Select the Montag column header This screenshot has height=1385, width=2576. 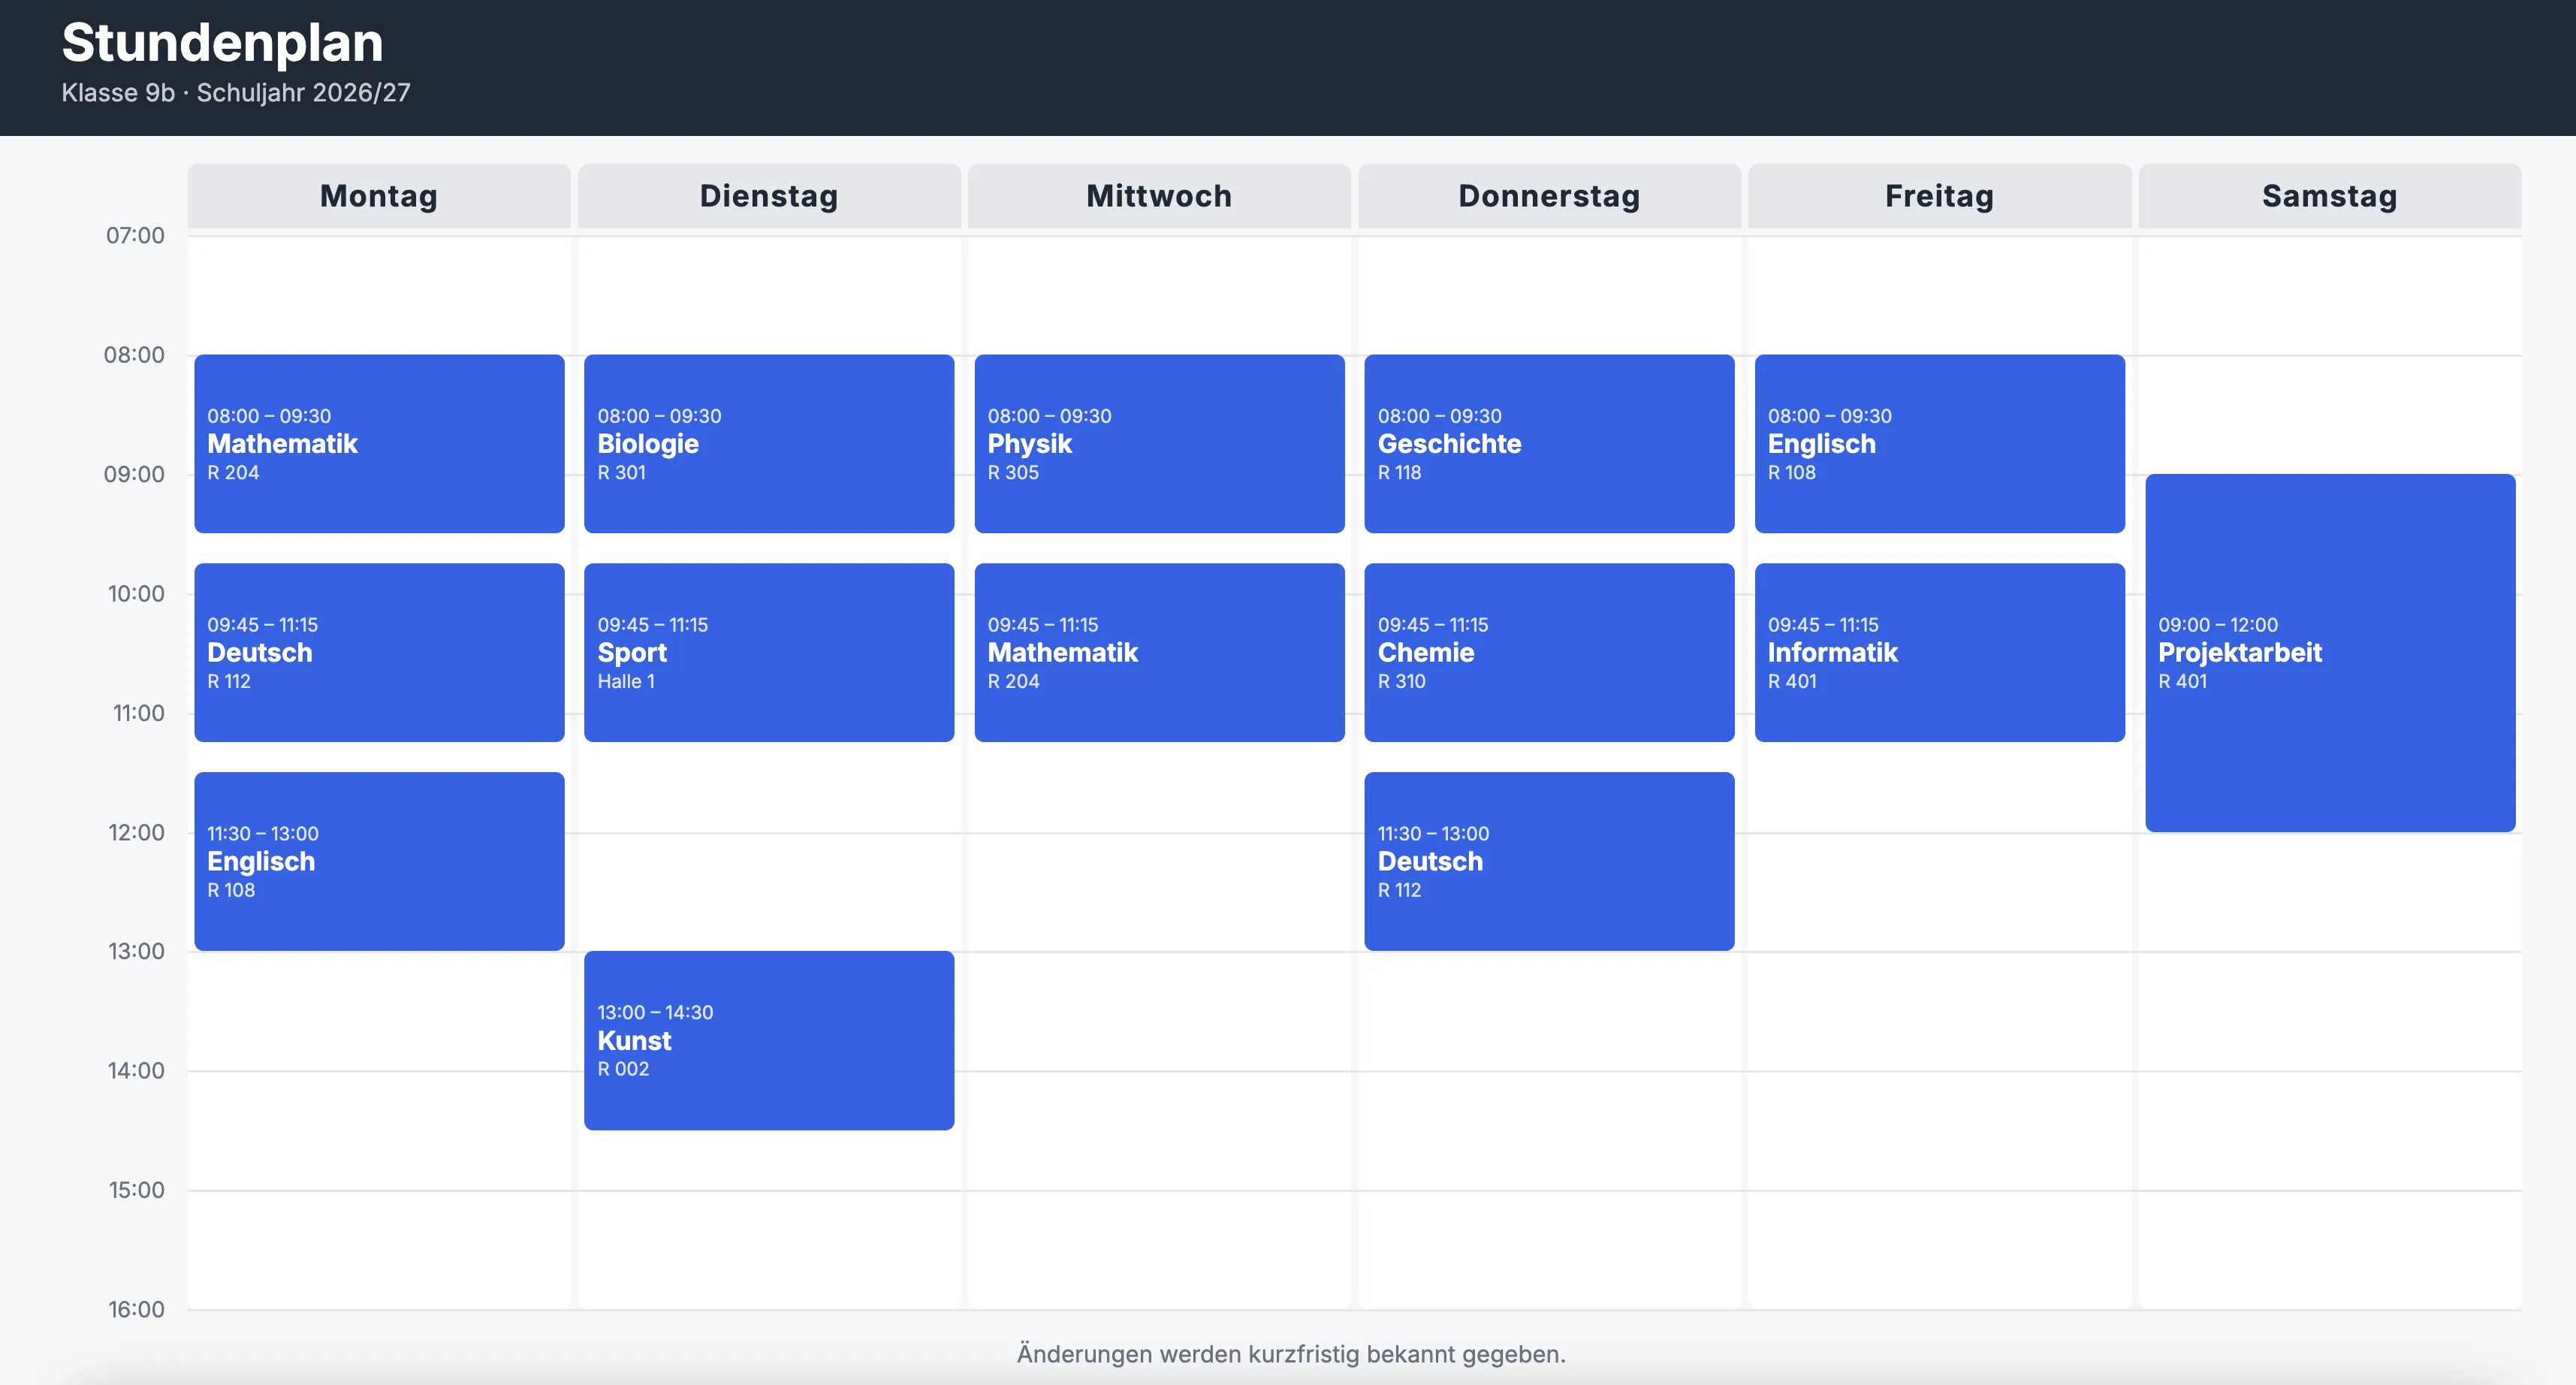379,196
